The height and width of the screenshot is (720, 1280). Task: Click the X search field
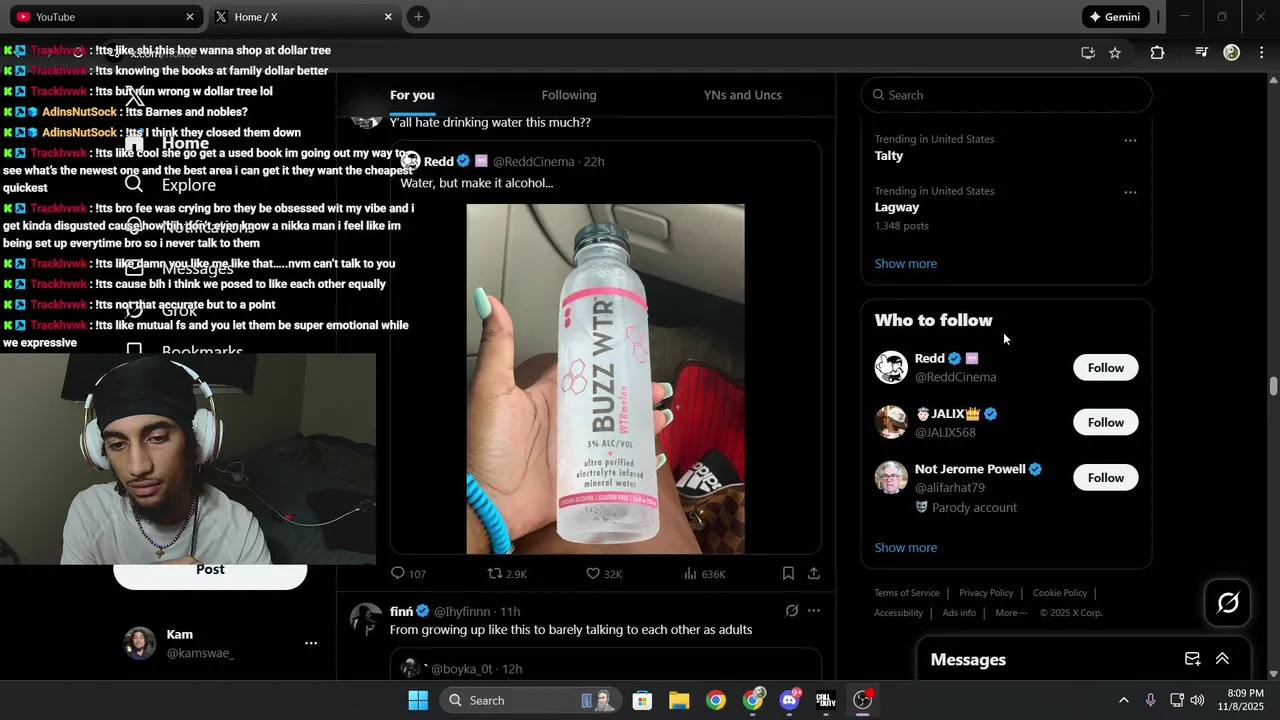pos(1006,95)
